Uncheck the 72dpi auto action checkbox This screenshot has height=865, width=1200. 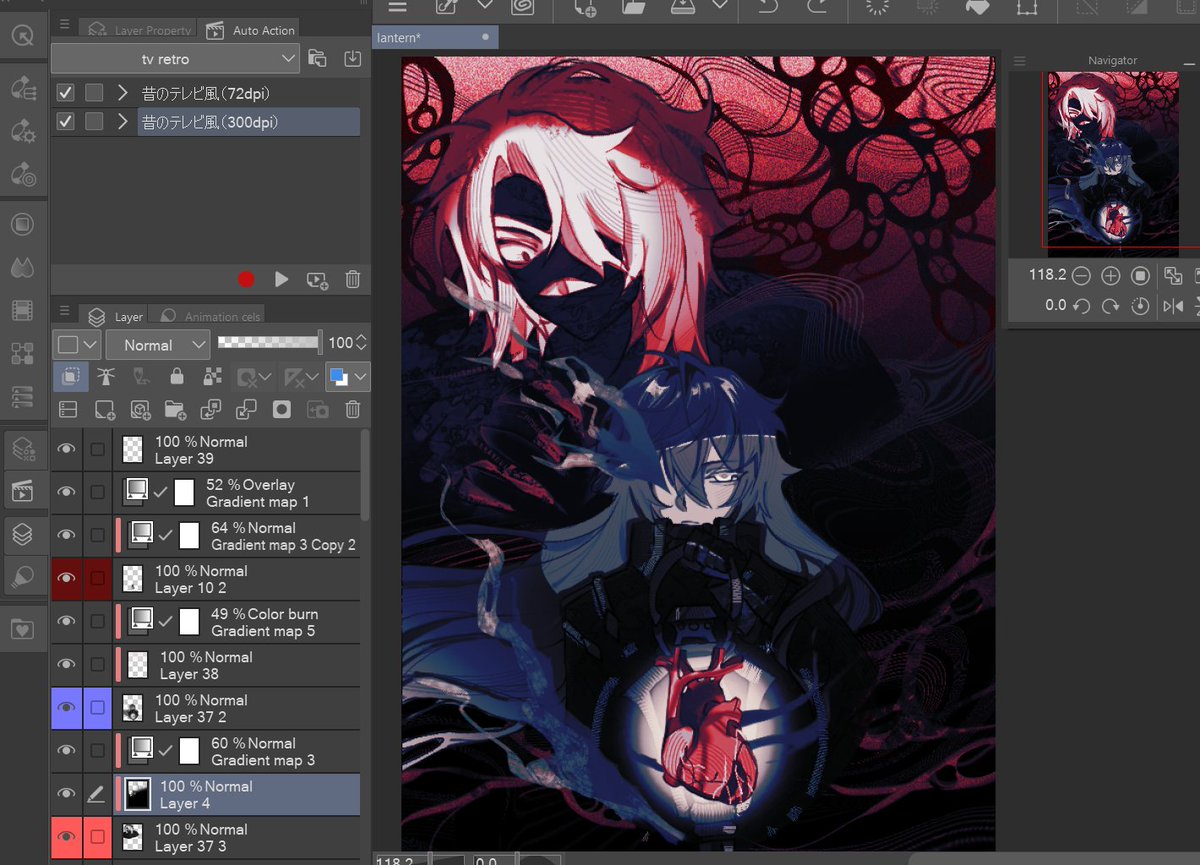point(65,93)
